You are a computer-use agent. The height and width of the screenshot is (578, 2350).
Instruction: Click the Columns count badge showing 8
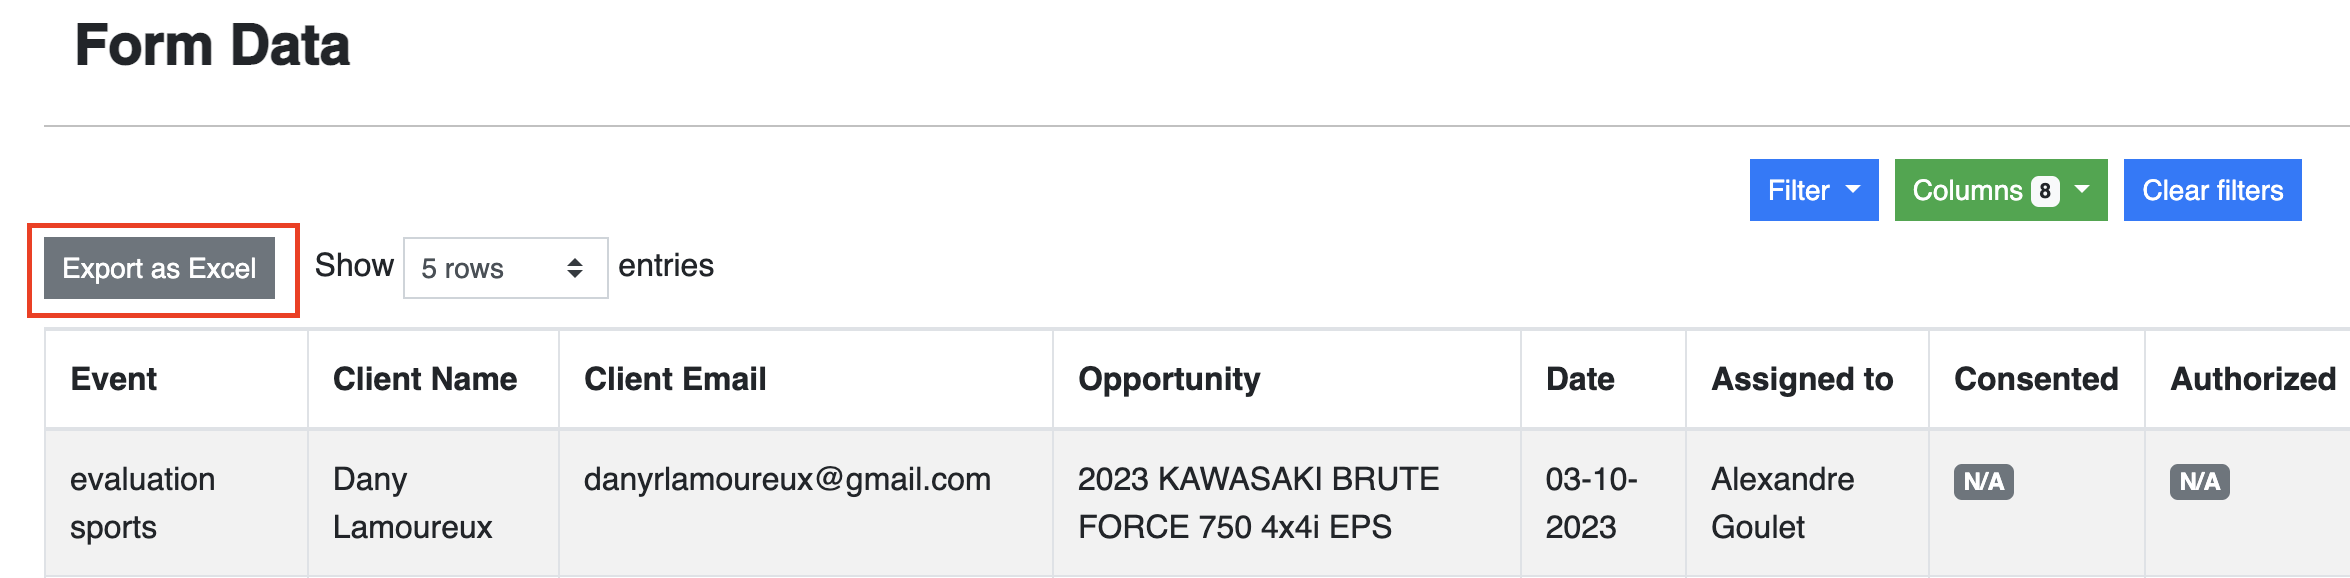[2045, 191]
